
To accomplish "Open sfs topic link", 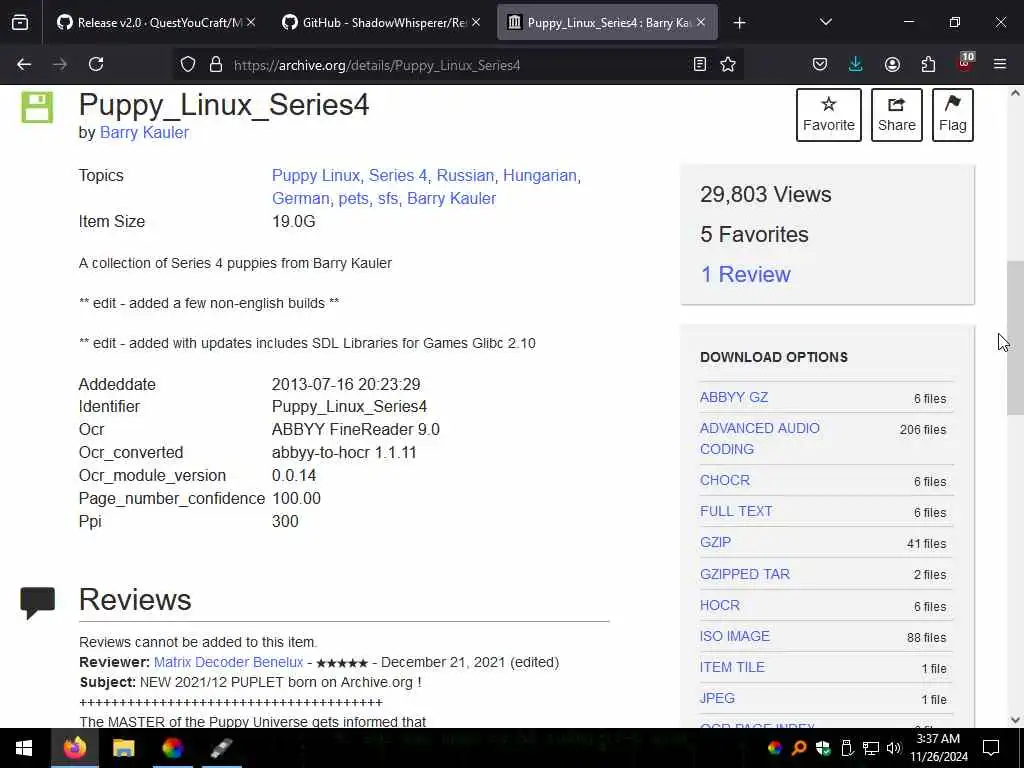I will tap(388, 199).
